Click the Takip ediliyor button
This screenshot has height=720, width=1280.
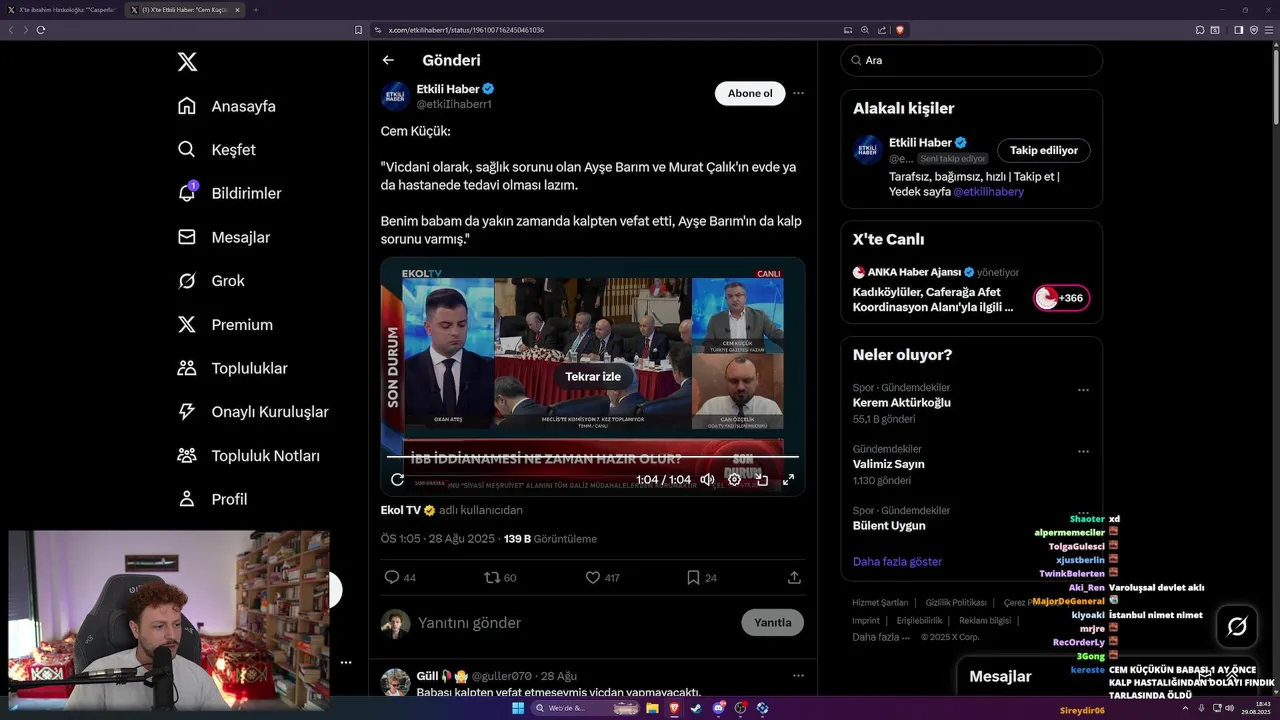(x=1043, y=150)
